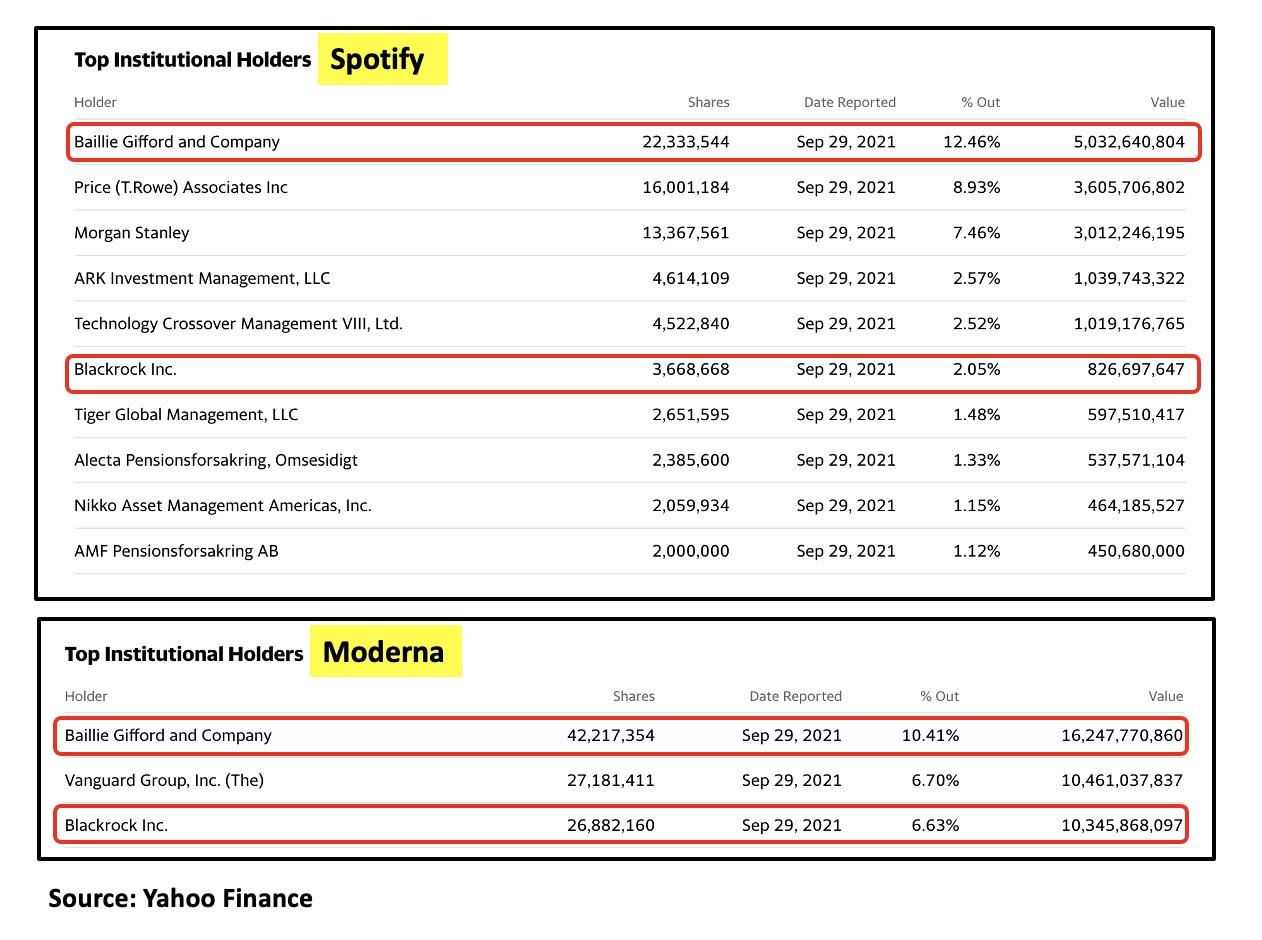Click the Spotify yellow highlighted label
Image resolution: width=1262 pixels, height=940 pixels.
pos(382,59)
